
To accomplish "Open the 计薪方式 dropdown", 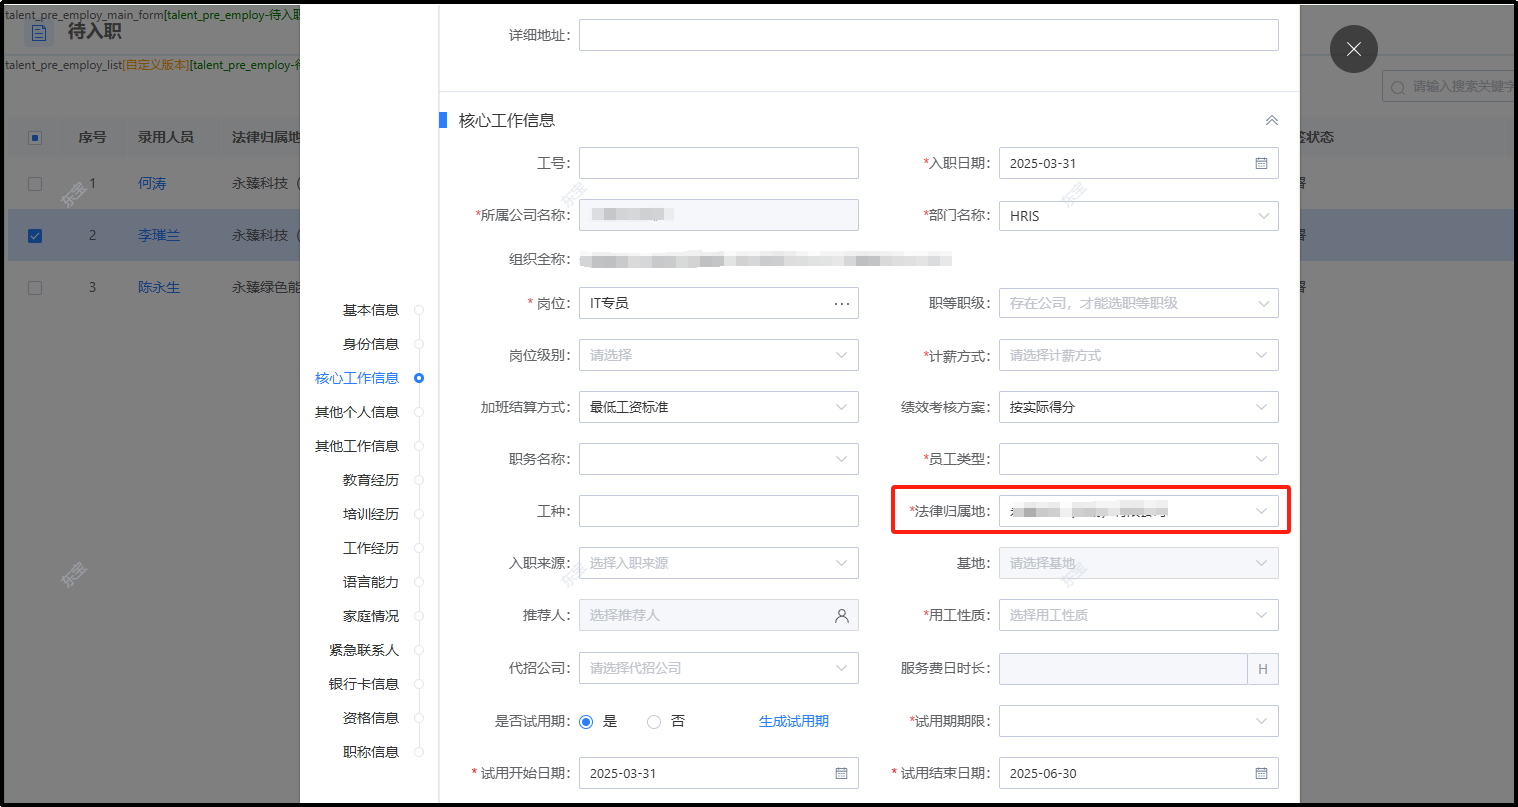I will (1139, 355).
